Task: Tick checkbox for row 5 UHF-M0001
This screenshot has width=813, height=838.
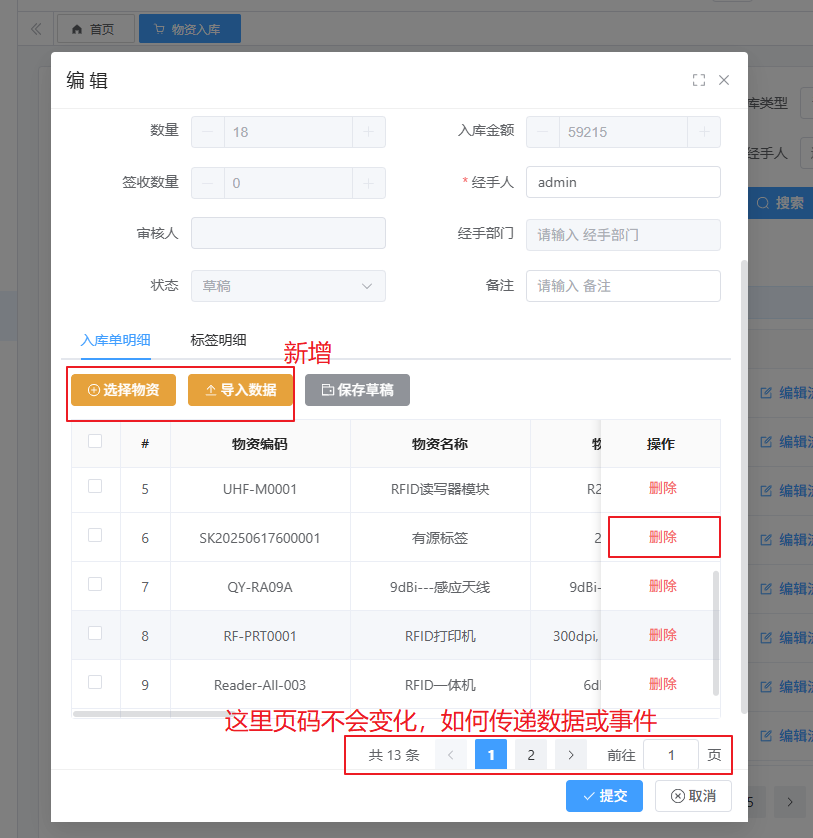Action: (x=95, y=487)
